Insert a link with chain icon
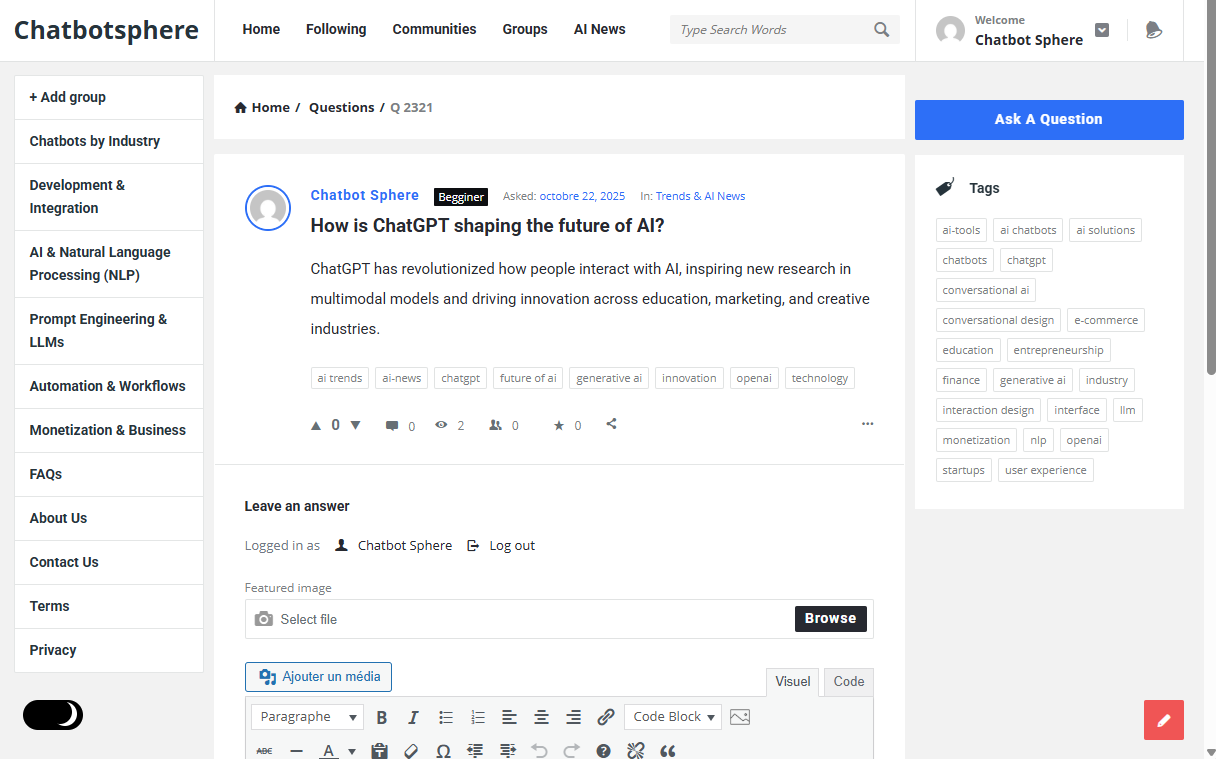 point(605,717)
